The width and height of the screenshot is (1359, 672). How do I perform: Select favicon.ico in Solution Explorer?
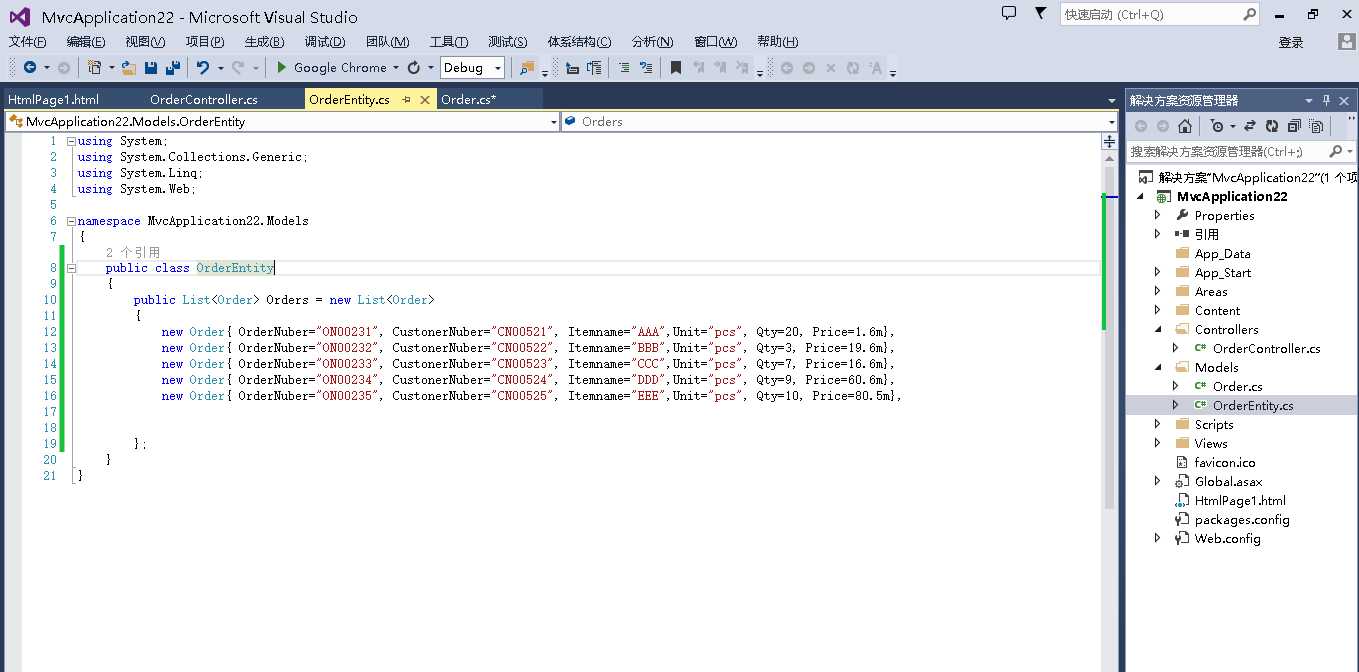pos(1225,462)
